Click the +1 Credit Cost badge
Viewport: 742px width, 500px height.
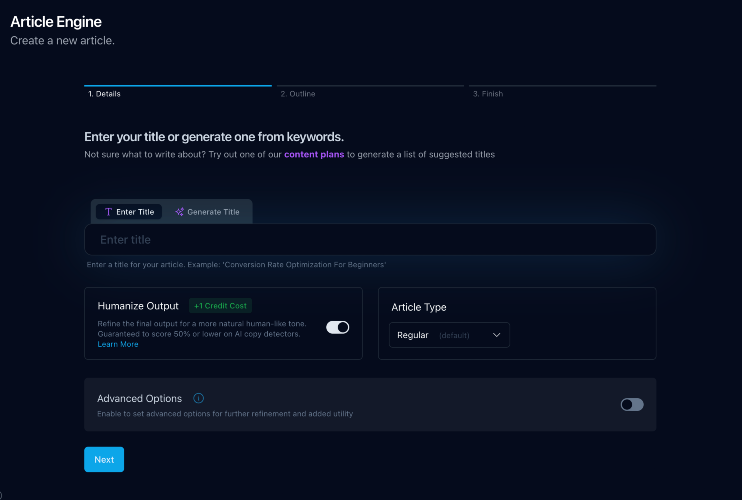coord(221,306)
